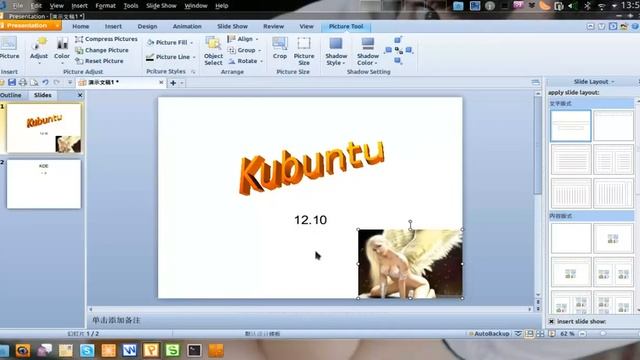Select slide 1 thumbnail
The height and width of the screenshot is (360, 640).
coord(44,128)
